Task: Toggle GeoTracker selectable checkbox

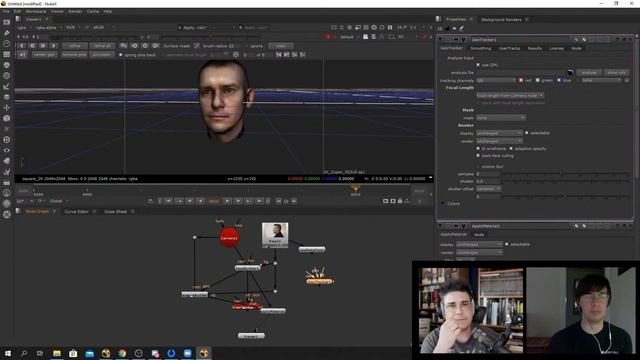Action: pyautogui.click(x=527, y=133)
